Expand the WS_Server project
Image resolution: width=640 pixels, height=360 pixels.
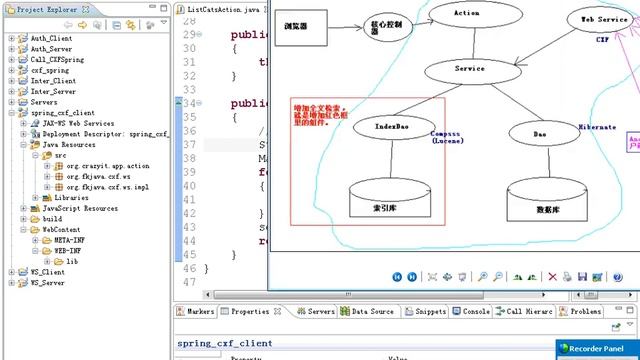[12, 282]
